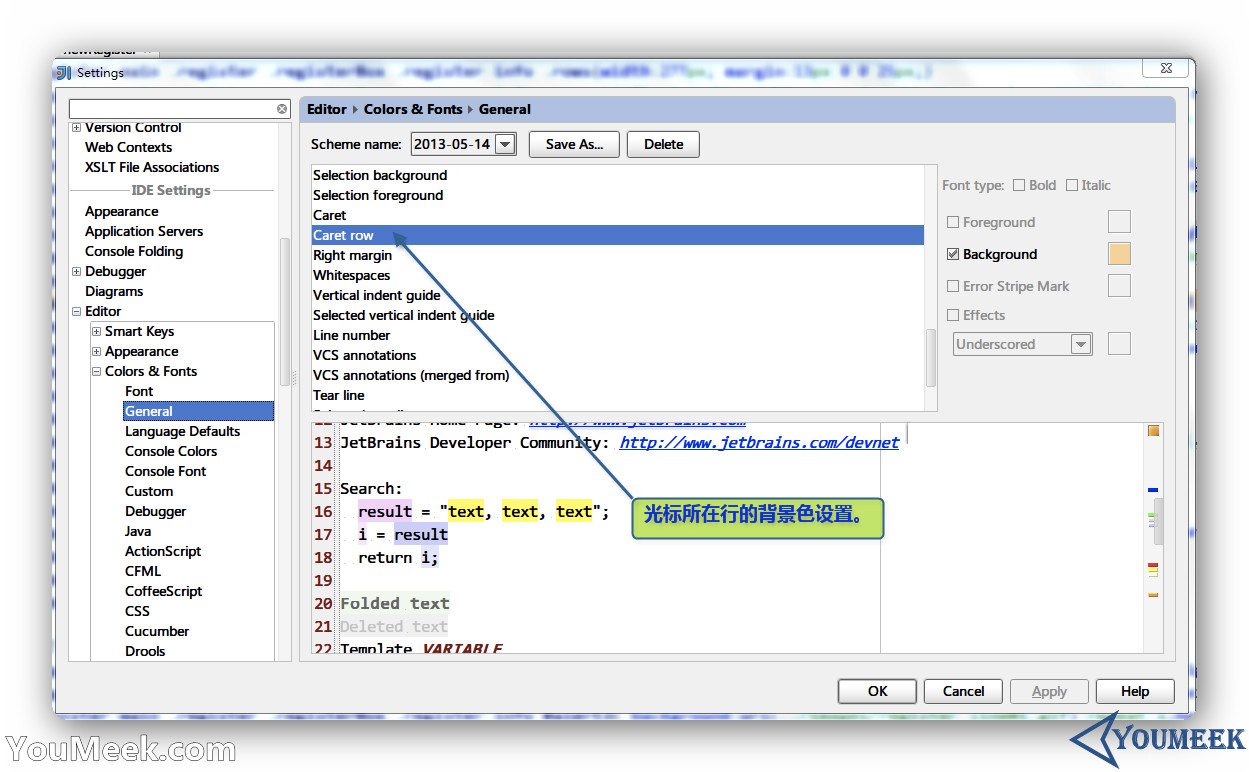This screenshot has height=772, width=1249.
Task: Select 'Caret row' in attributes list
Action: [617, 235]
